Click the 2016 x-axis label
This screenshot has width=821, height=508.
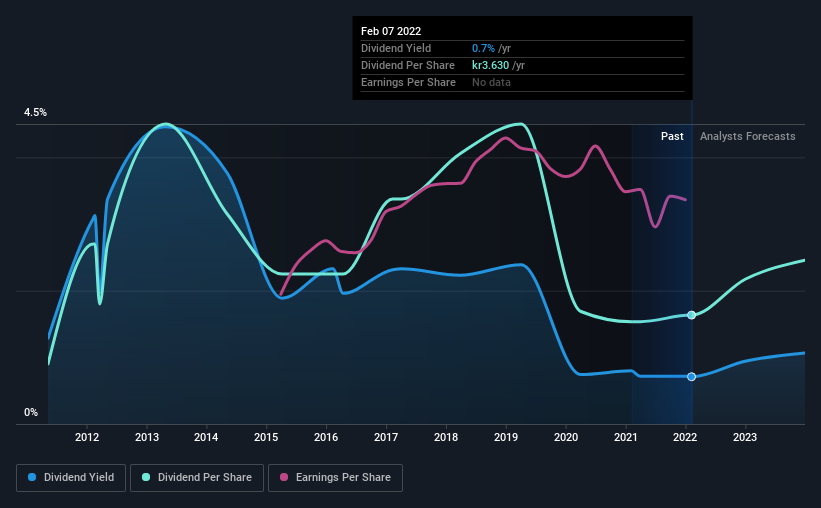coord(326,437)
